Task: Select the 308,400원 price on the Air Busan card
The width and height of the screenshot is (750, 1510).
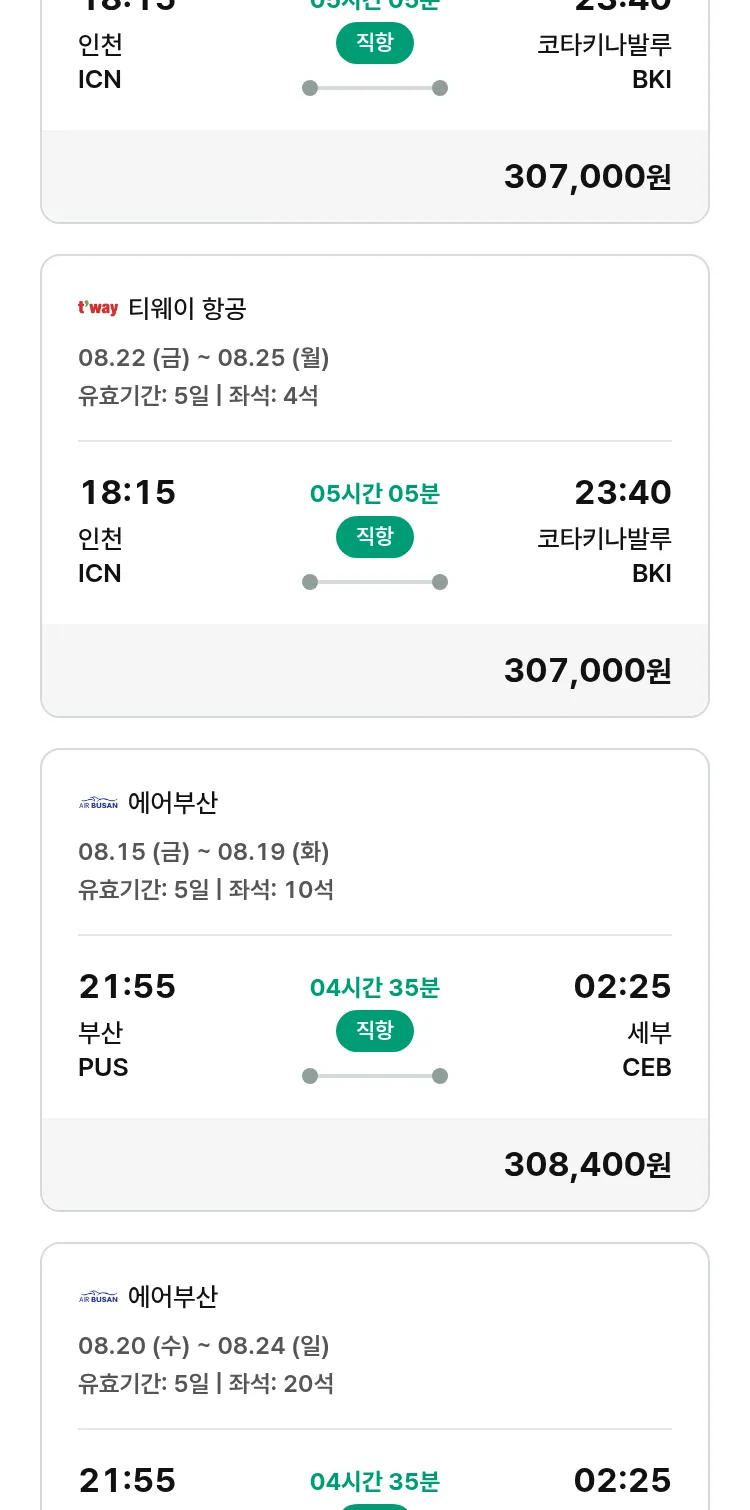Action: pyautogui.click(x=587, y=1164)
